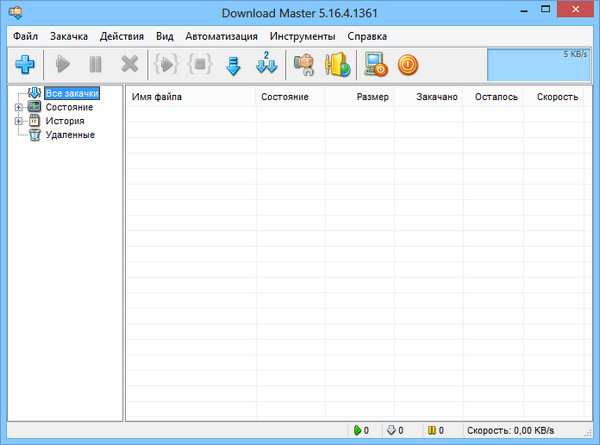Click the Delete download X icon
Image resolution: width=600 pixels, height=445 pixels.
tap(129, 65)
